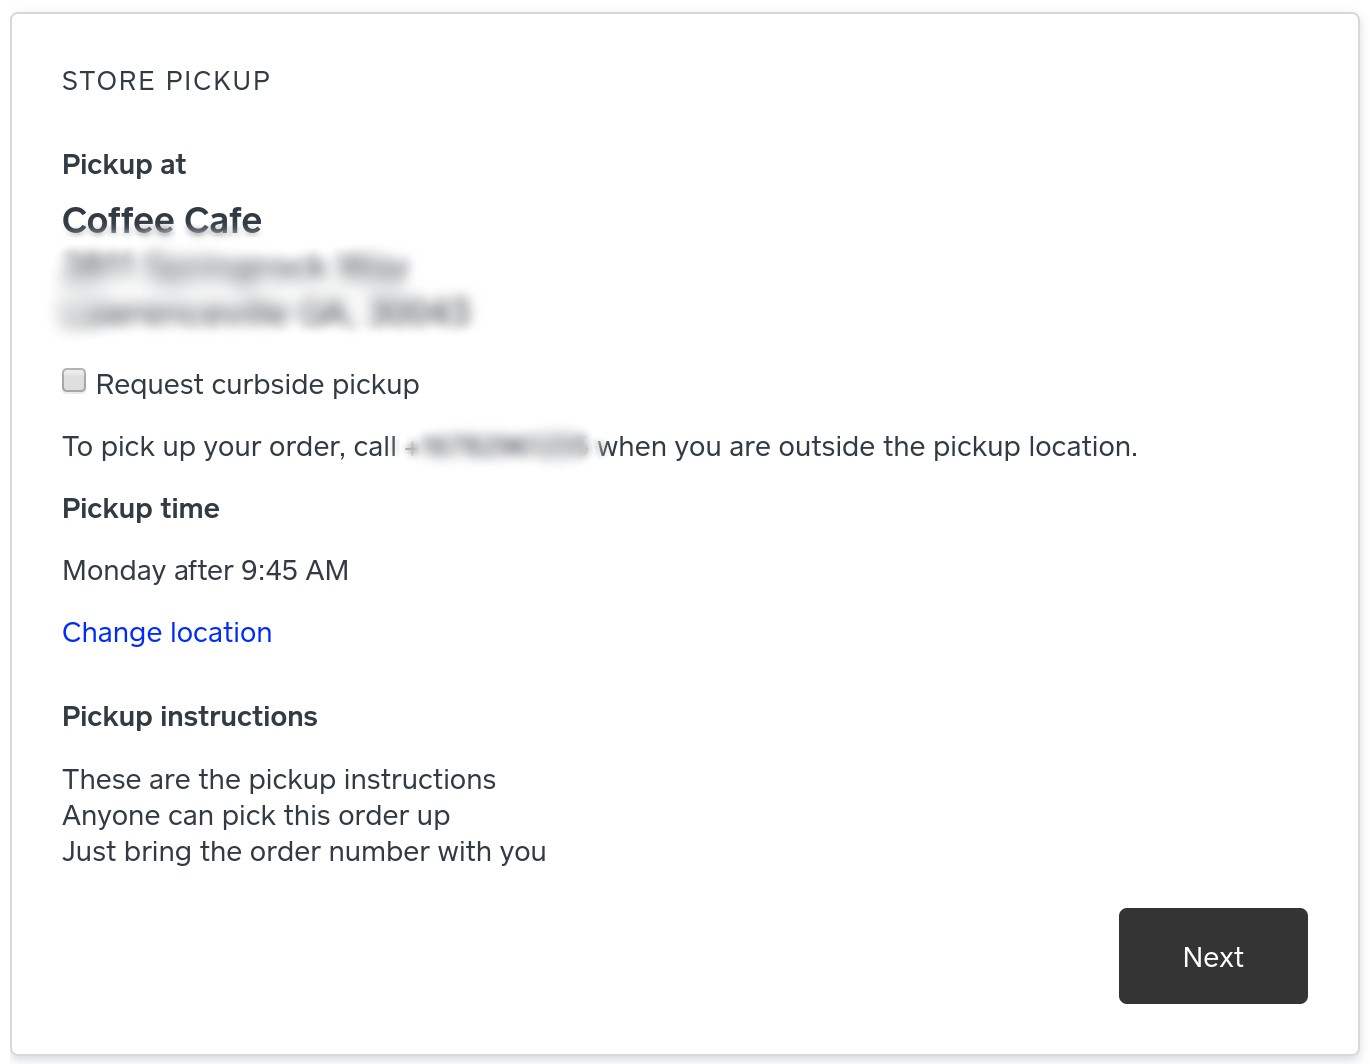Click the blurred street address line
1370x1064 pixels.
(x=236, y=268)
